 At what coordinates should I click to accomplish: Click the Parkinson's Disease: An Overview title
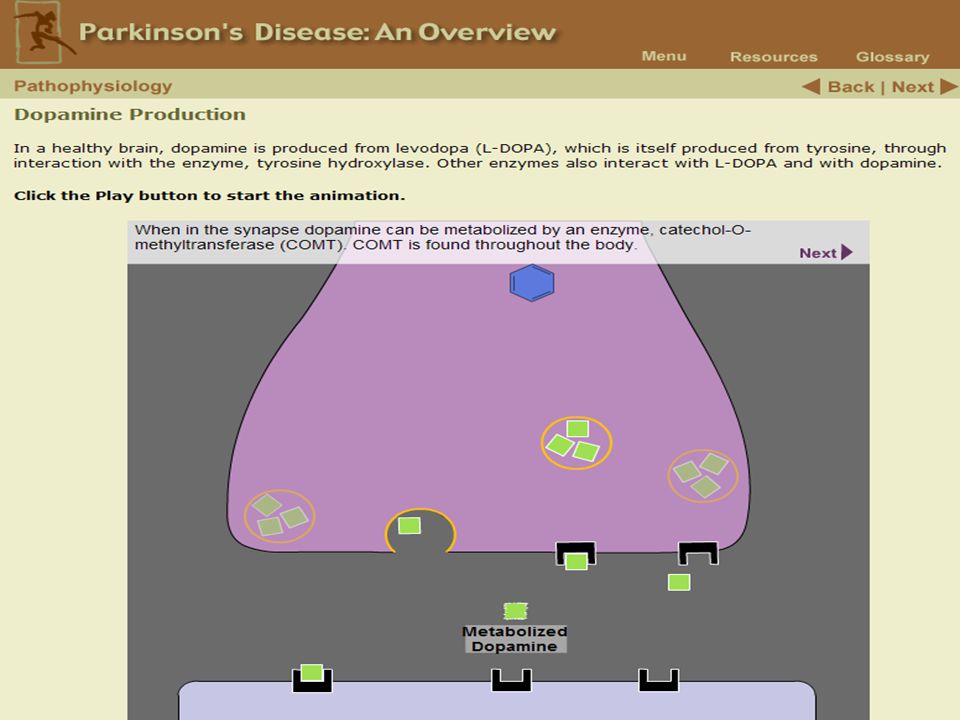point(317,32)
